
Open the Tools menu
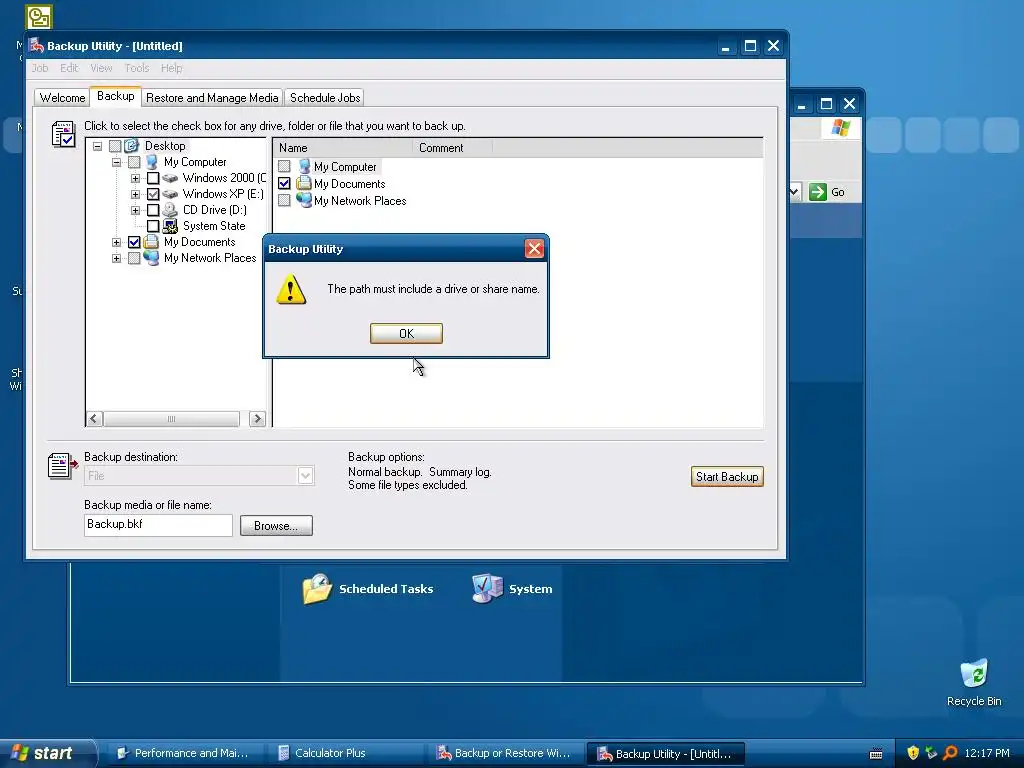pos(136,68)
